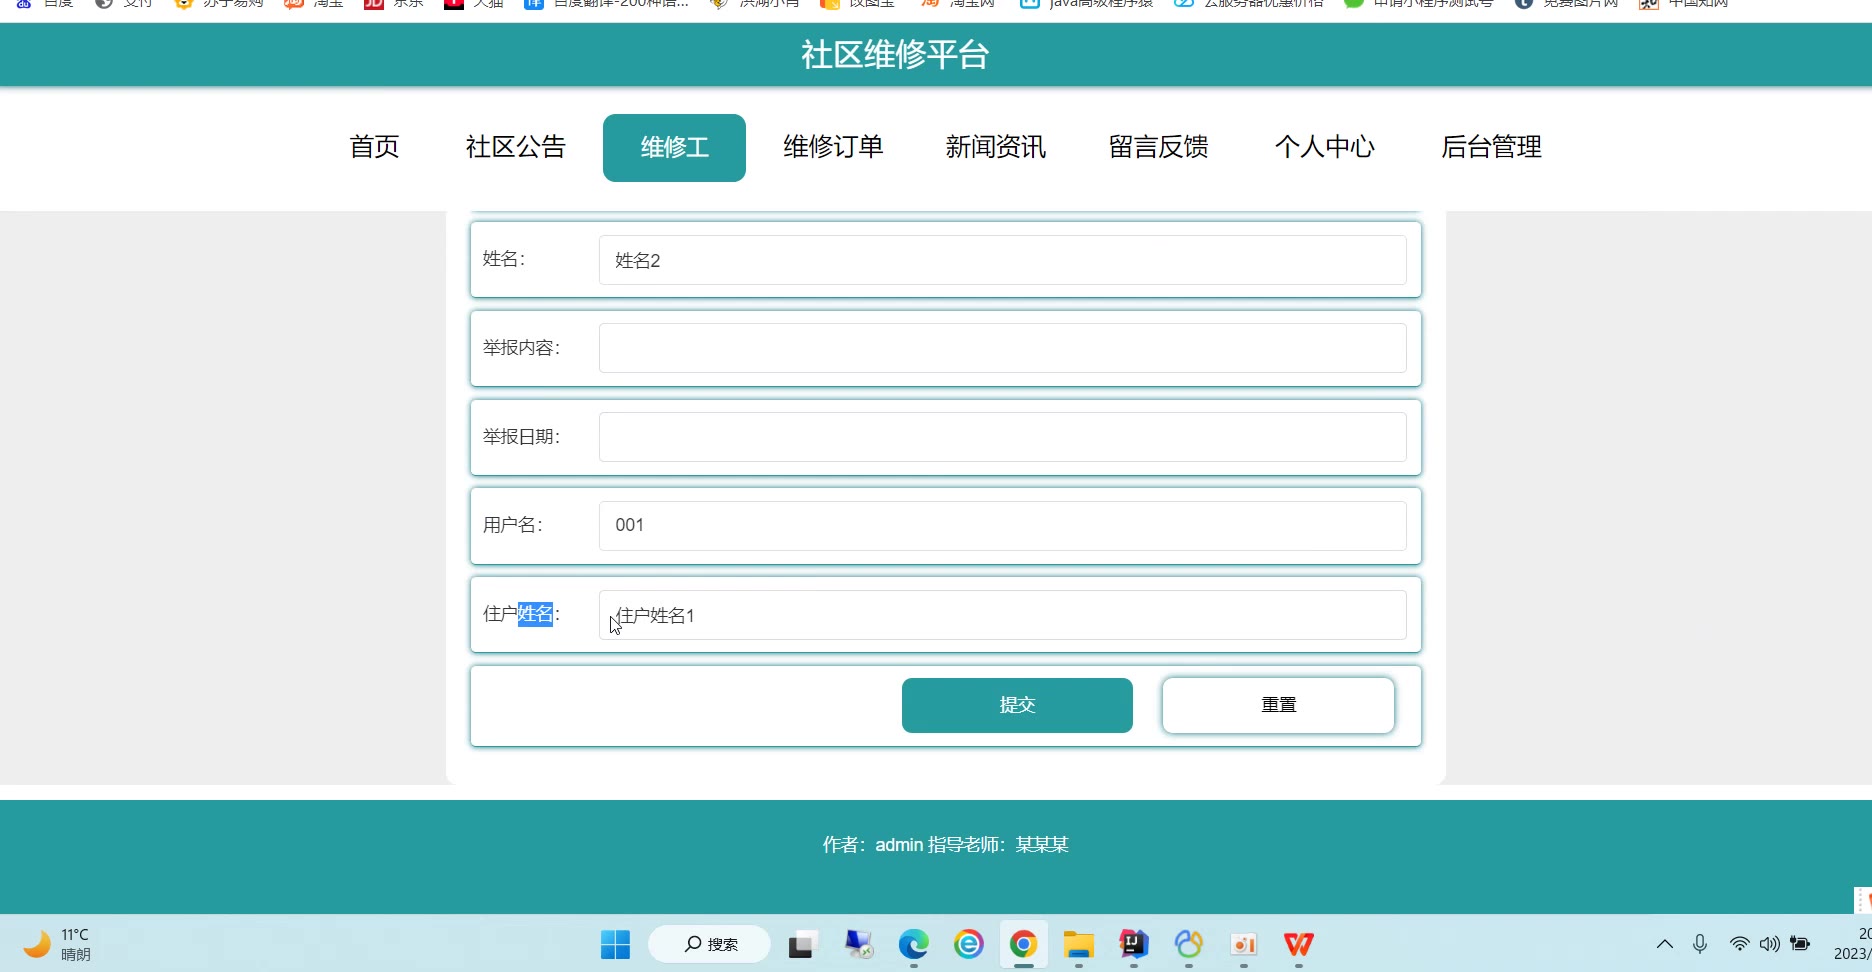This screenshot has width=1872, height=972.
Task: Go to the 首页 page
Action: 374,147
